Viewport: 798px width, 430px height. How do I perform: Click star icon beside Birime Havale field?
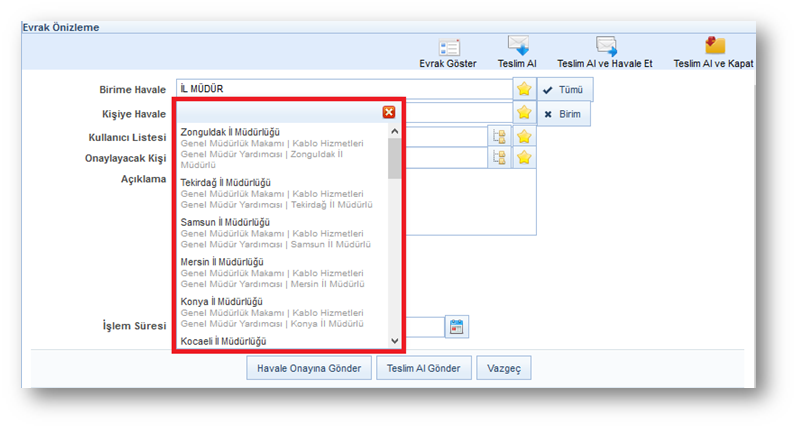[x=524, y=89]
